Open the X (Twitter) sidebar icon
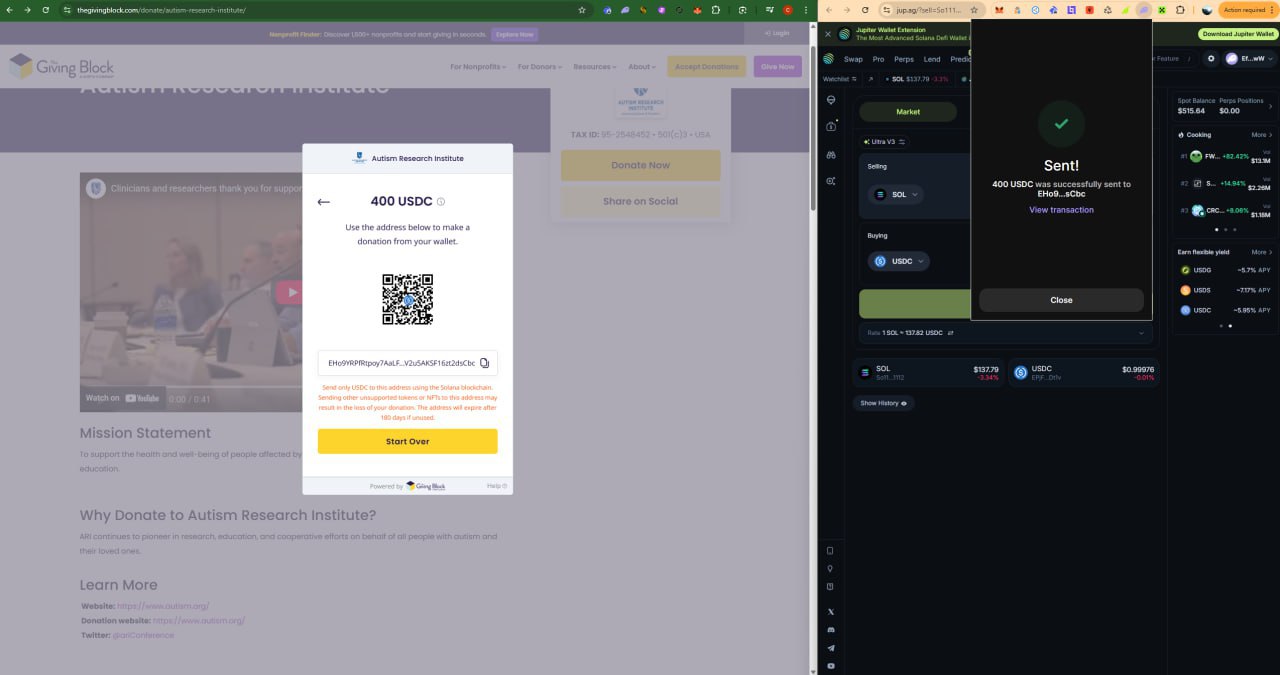 tap(830, 611)
